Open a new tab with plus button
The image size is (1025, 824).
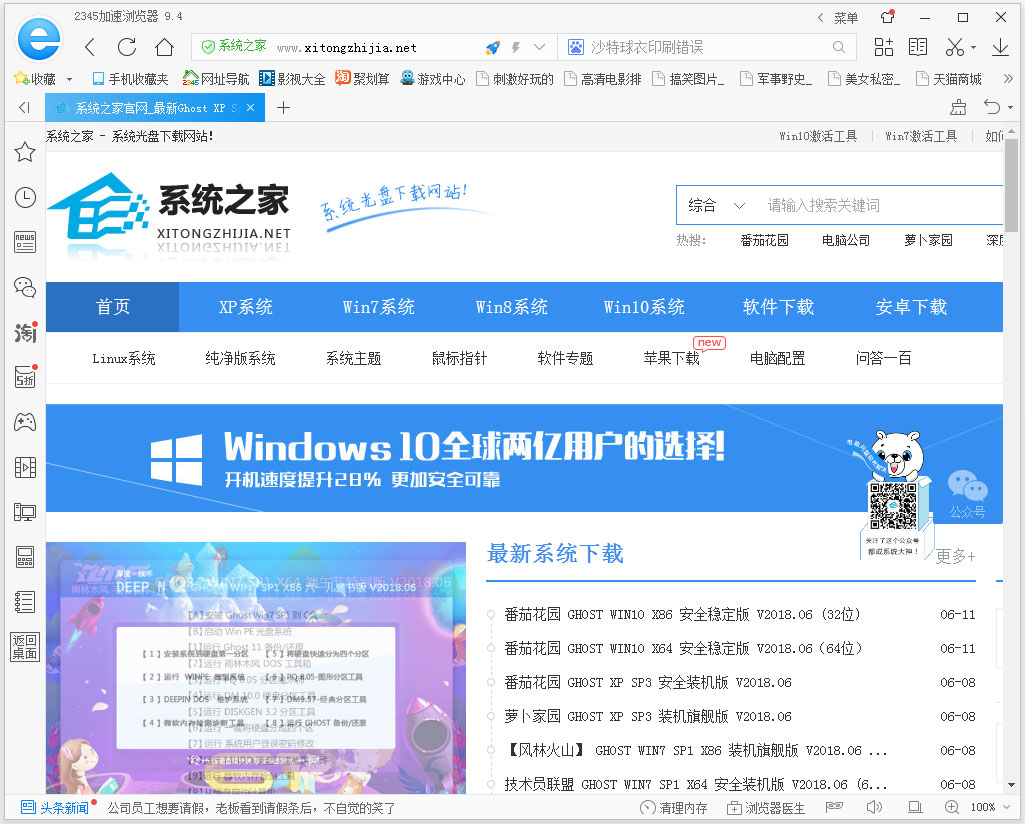click(x=283, y=108)
